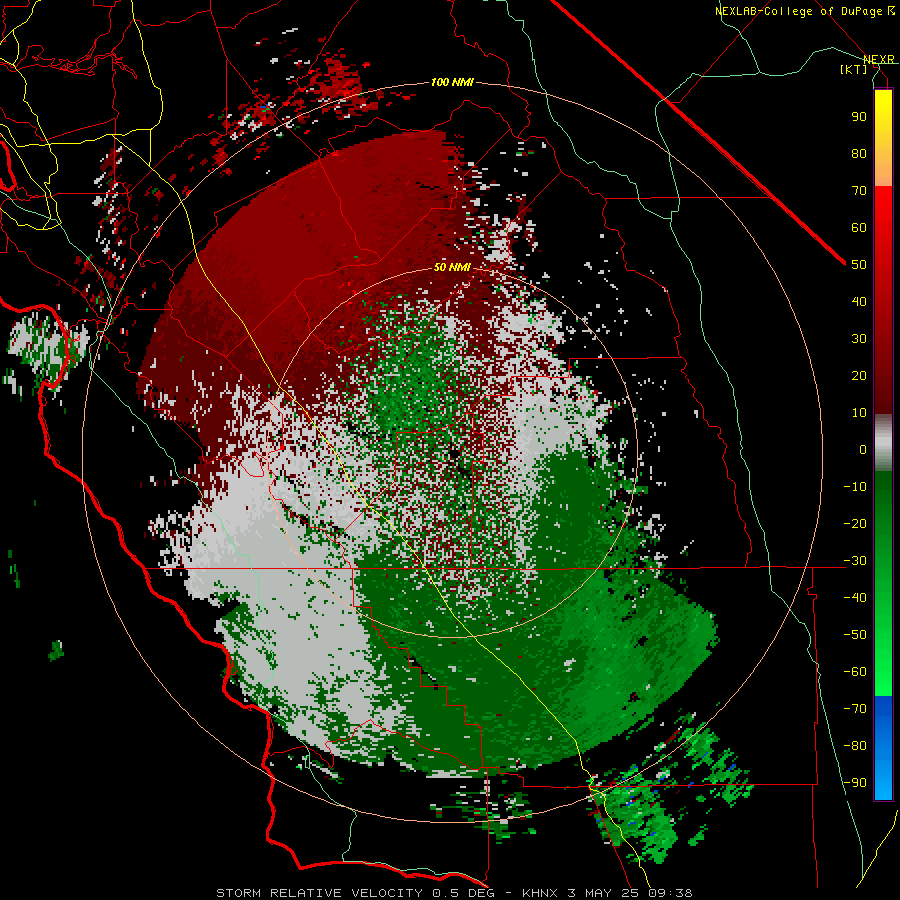Viewport: 900px width, 900px height.
Task: Click the NEXR label above the color bar
Action: 879,60
